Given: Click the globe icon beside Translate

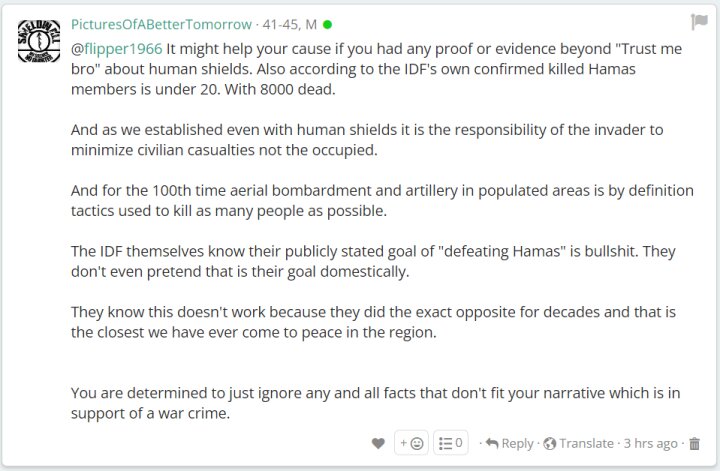Looking at the screenshot, I should (549, 443).
